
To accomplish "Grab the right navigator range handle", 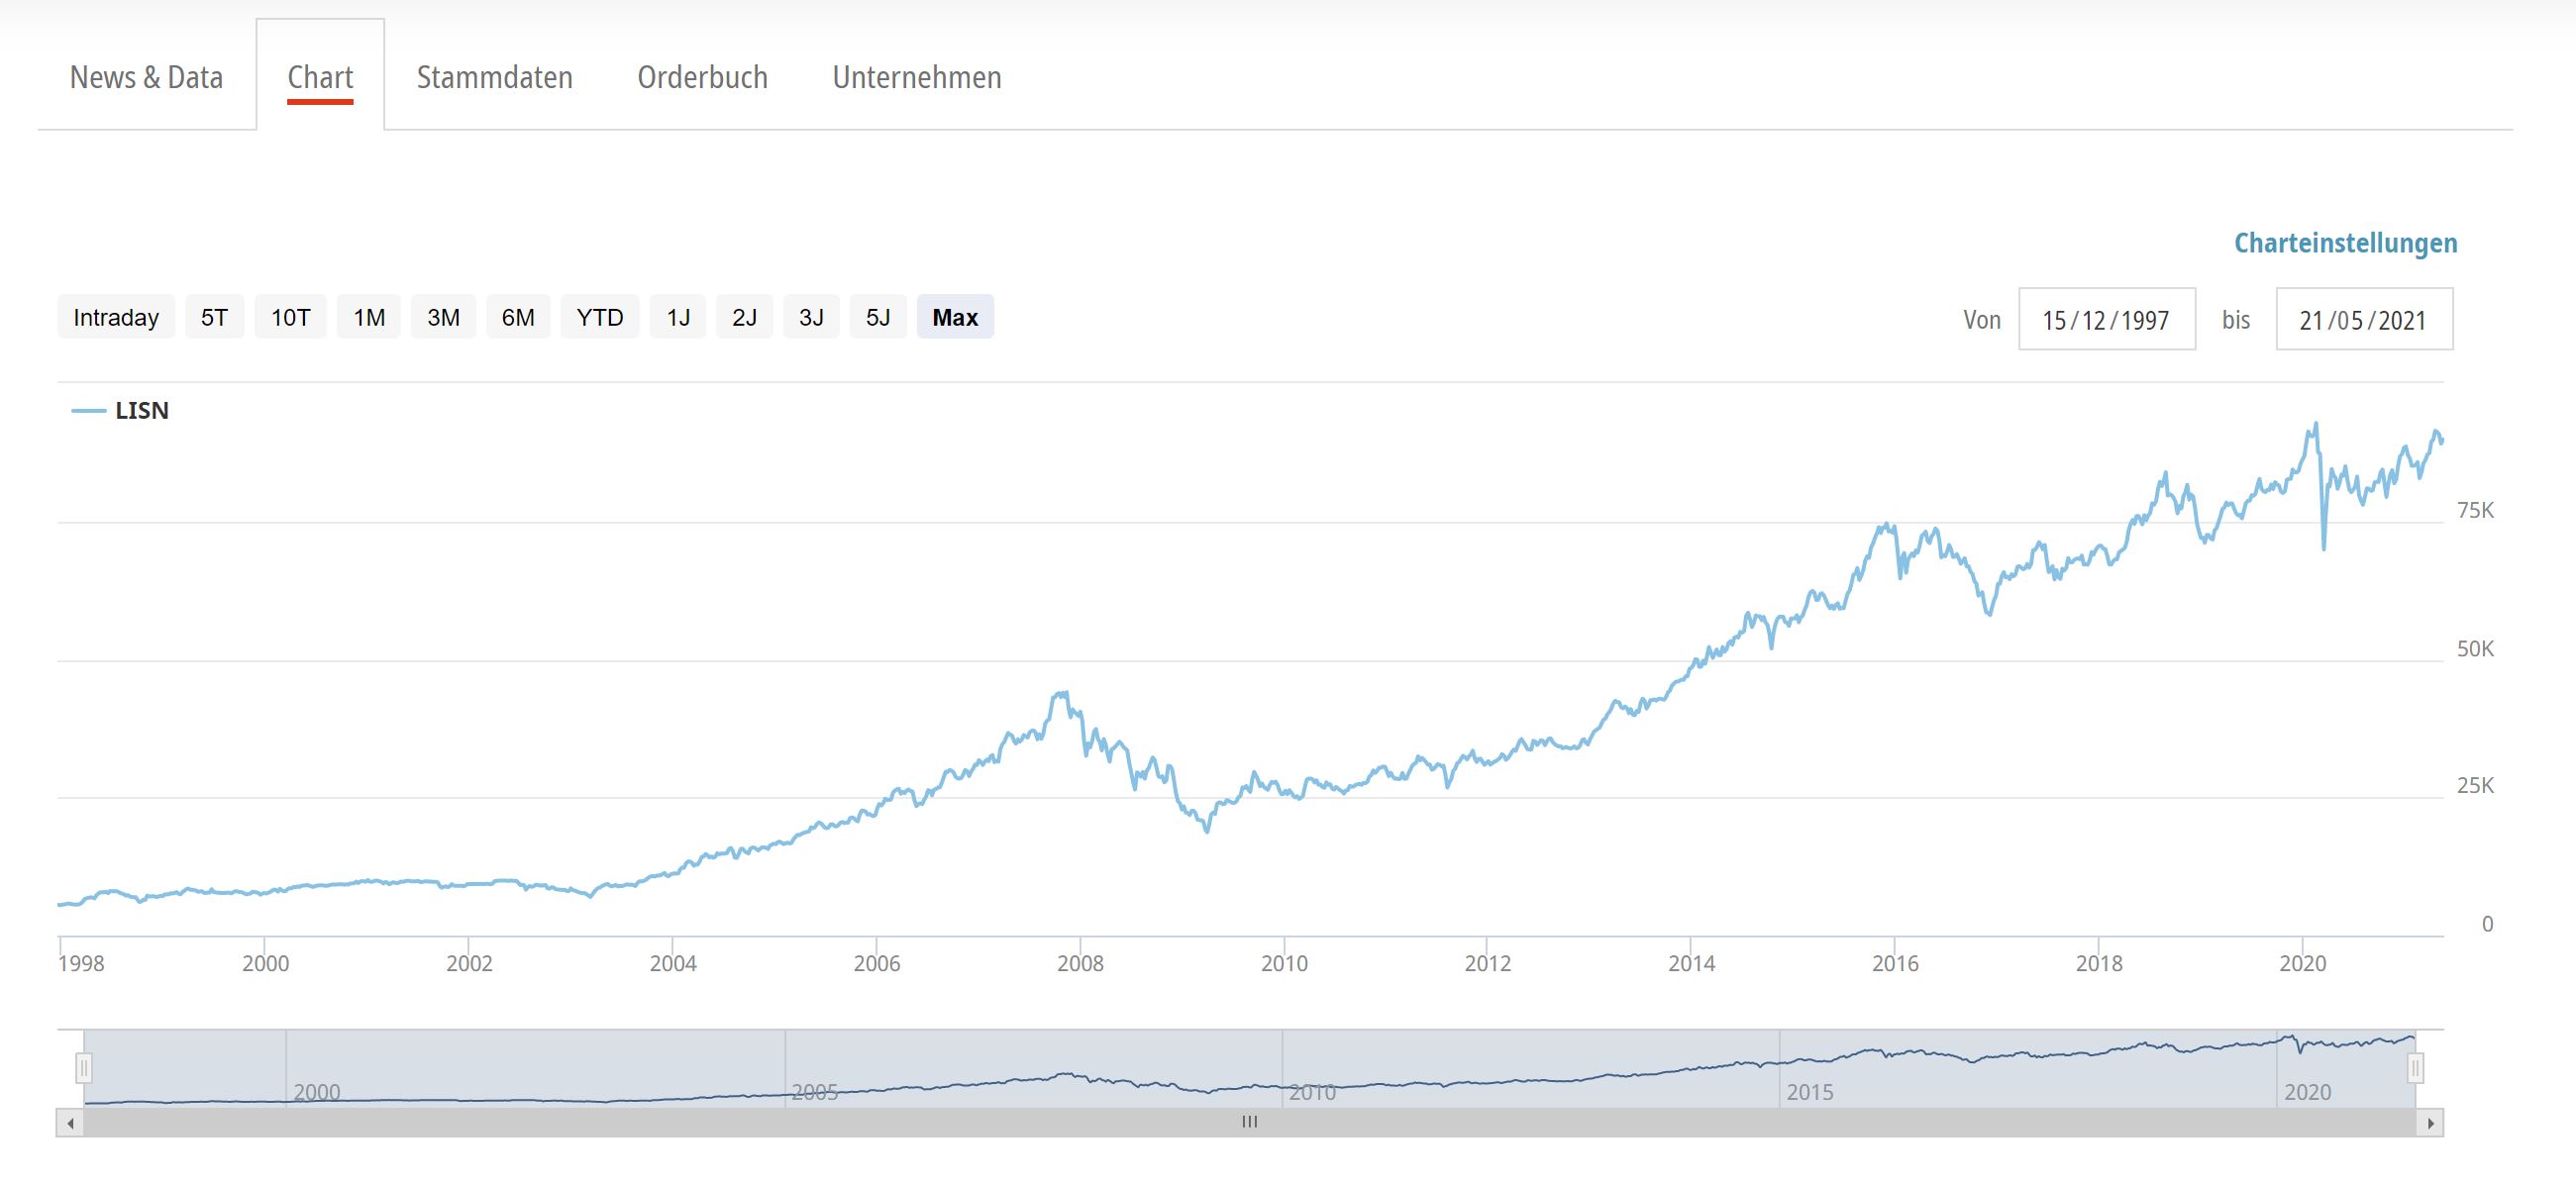I will [x=2415, y=1069].
